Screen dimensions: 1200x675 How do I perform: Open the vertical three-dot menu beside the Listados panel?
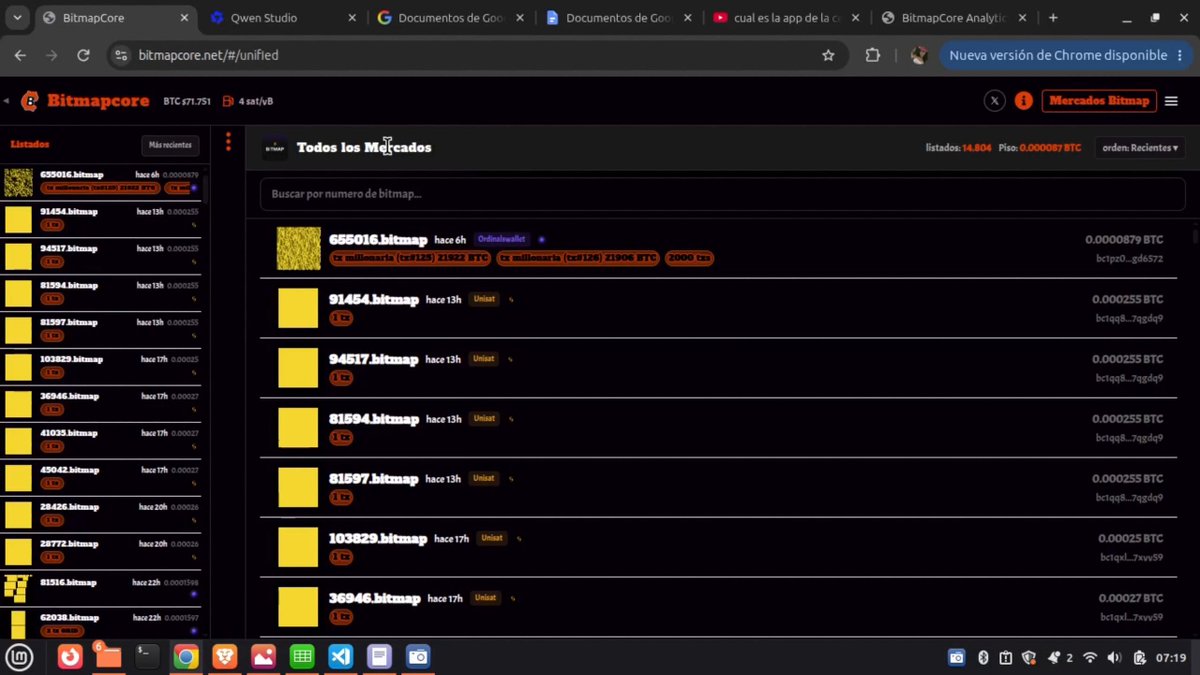[228, 142]
